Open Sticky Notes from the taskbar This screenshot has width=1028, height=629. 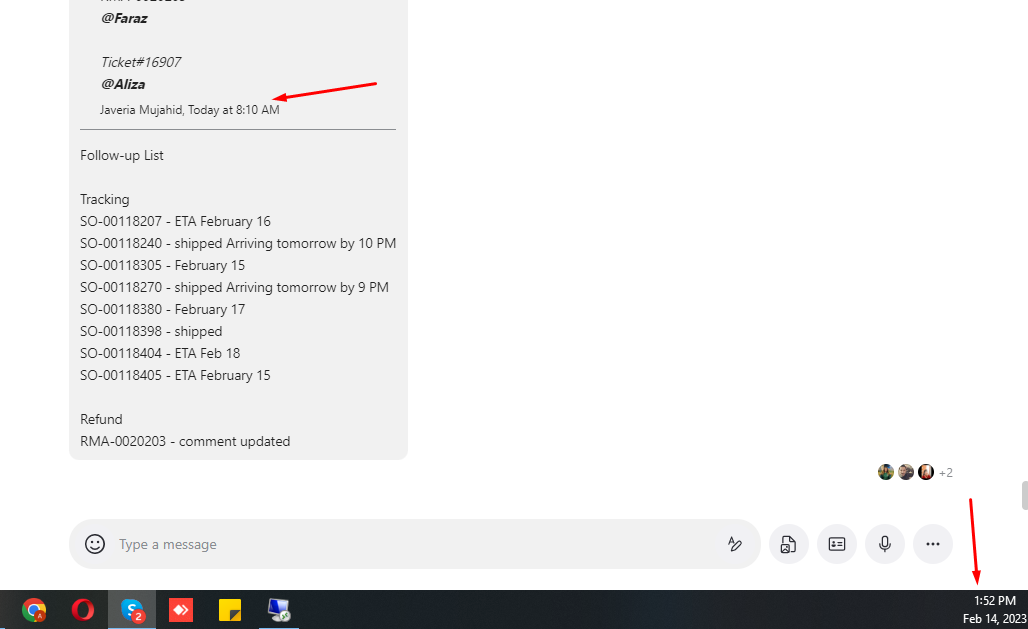229,610
